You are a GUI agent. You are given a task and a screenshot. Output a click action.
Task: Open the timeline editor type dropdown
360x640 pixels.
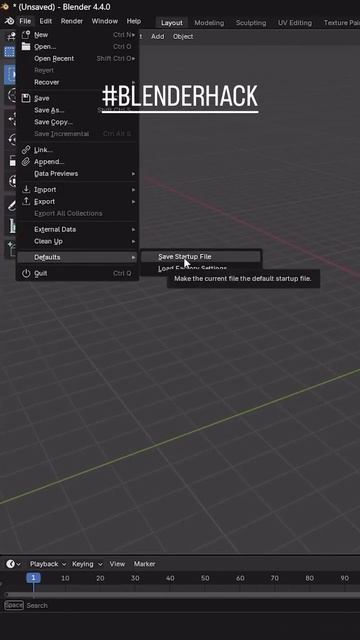[13, 564]
